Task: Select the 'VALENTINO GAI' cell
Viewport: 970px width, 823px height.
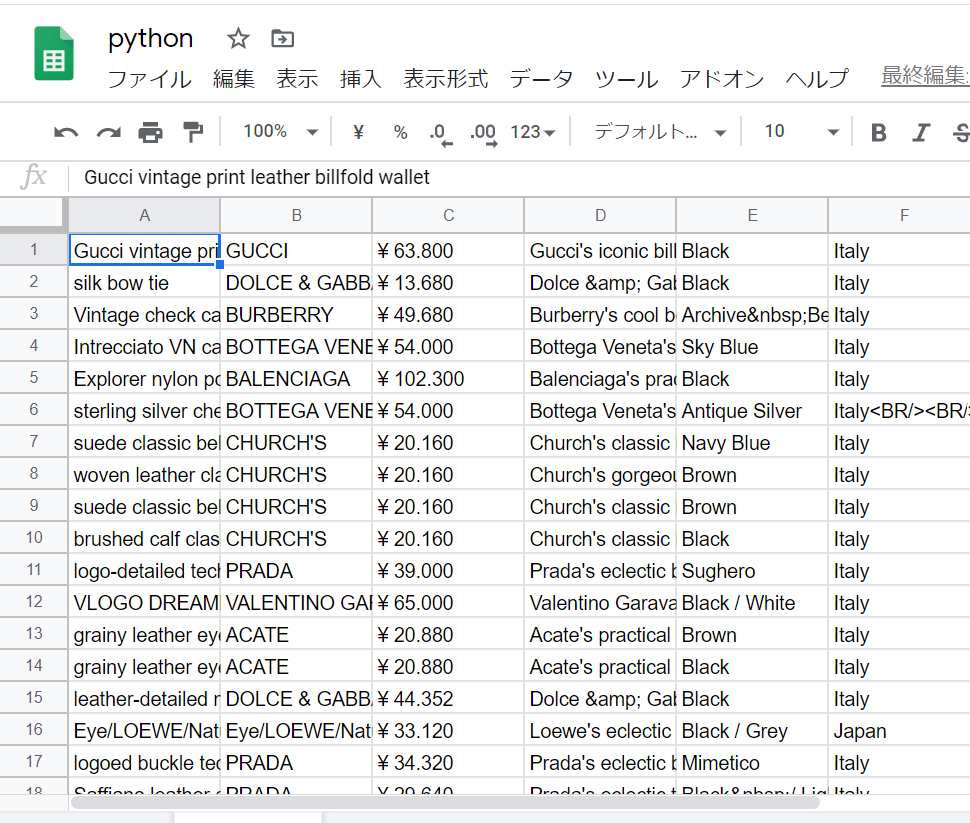Action: click(x=296, y=602)
